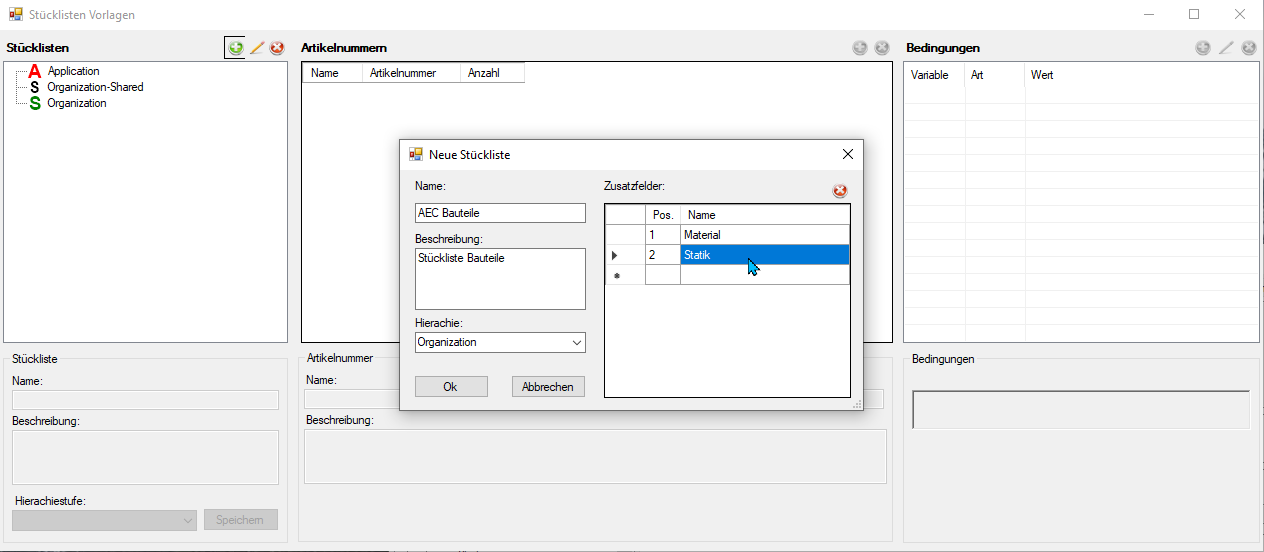Click the Art column header in Bedingungen

[995, 75]
